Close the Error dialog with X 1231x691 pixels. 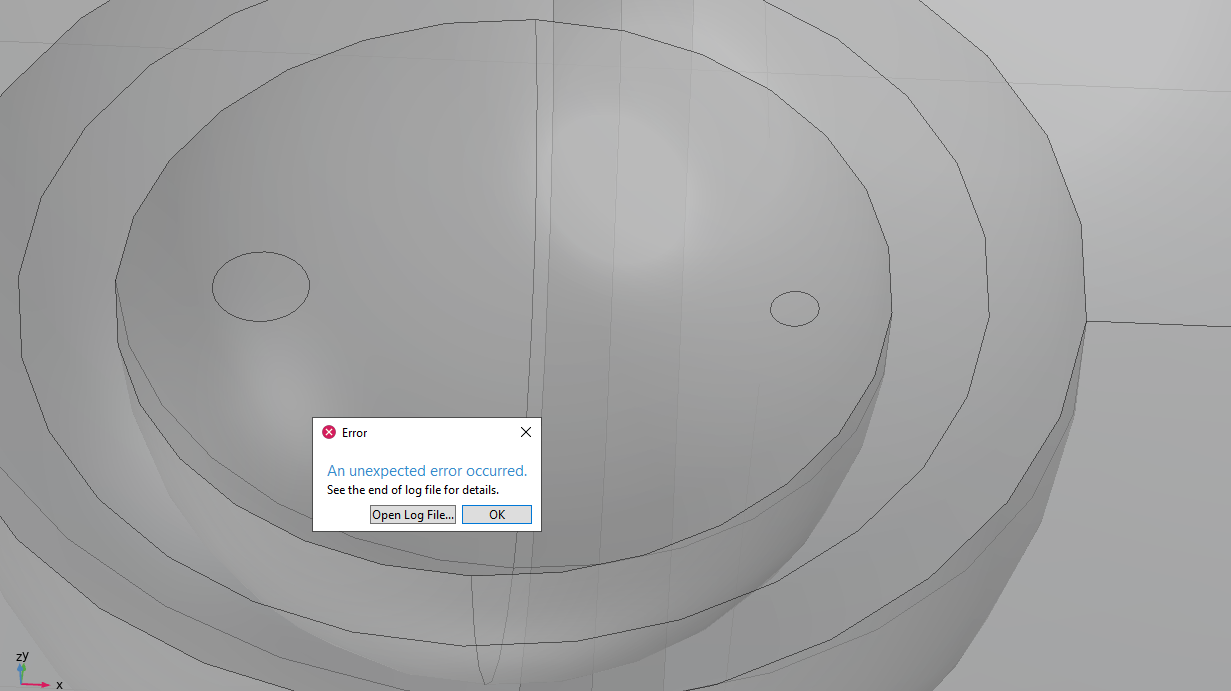(526, 432)
